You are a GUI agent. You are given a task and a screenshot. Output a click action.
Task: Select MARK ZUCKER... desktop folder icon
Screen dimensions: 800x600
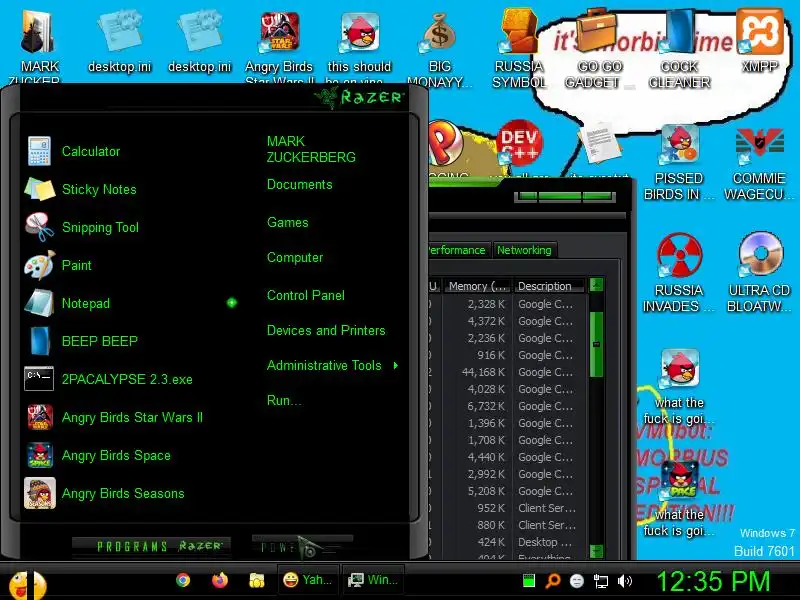tap(39, 46)
